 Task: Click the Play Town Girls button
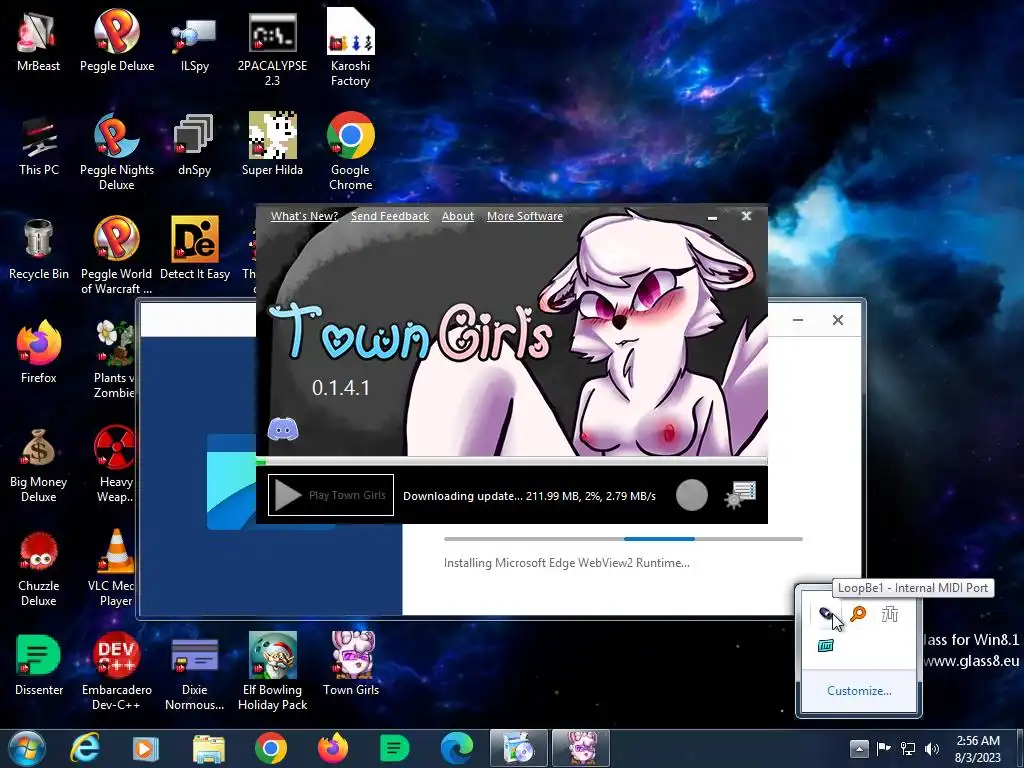click(x=331, y=495)
